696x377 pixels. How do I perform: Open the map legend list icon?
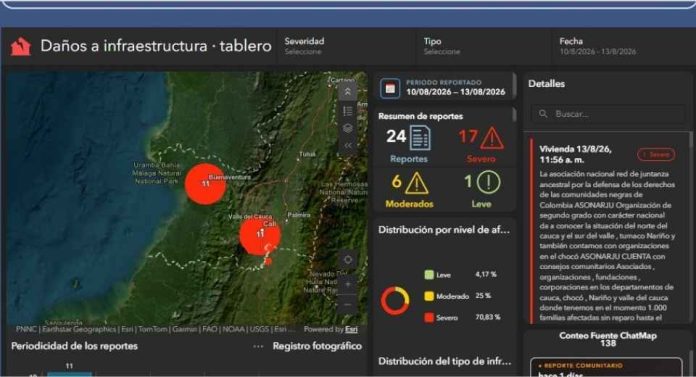point(348,111)
